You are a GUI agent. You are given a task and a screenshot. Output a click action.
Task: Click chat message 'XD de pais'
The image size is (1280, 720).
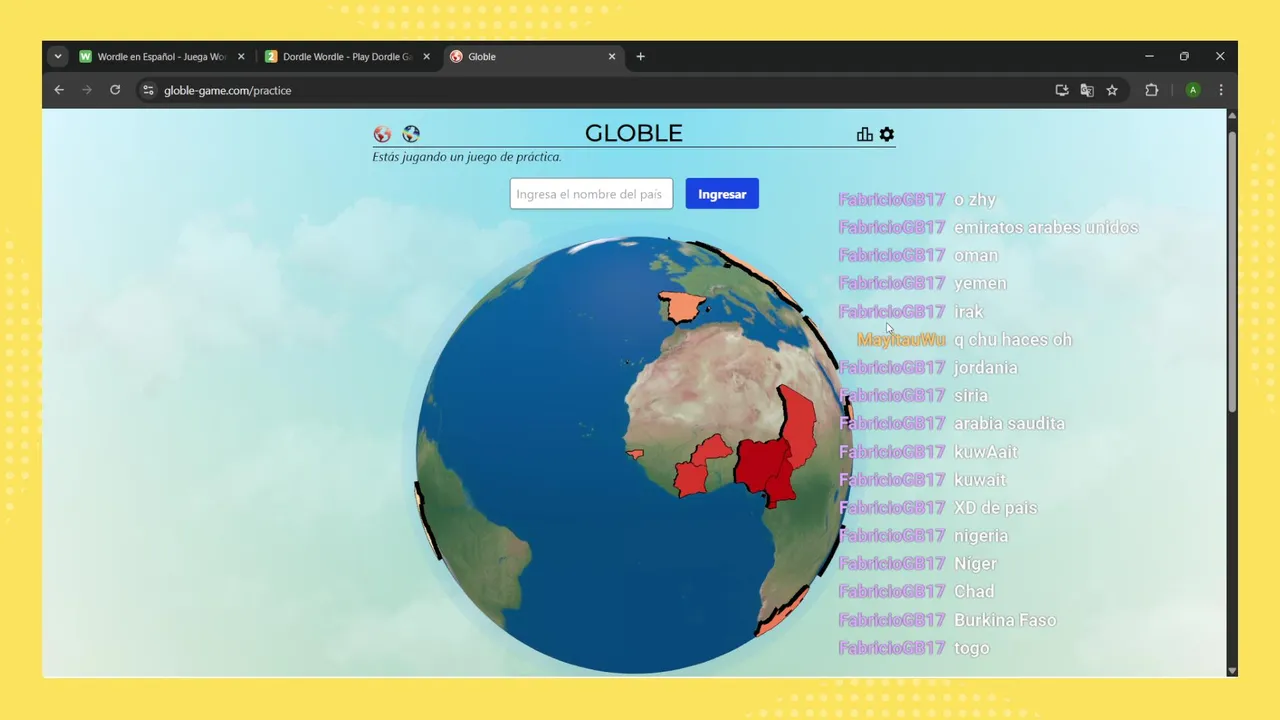(x=995, y=507)
